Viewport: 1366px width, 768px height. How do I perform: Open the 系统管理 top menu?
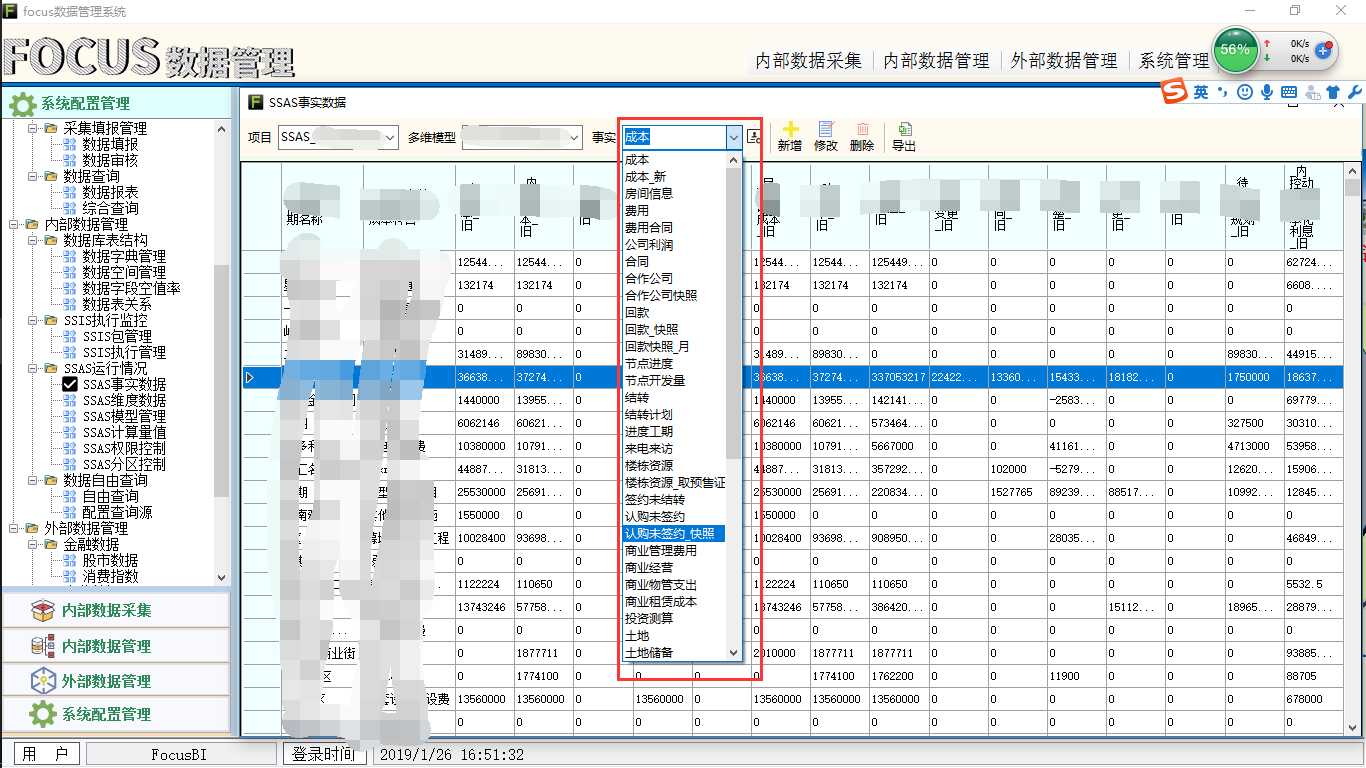point(1174,61)
